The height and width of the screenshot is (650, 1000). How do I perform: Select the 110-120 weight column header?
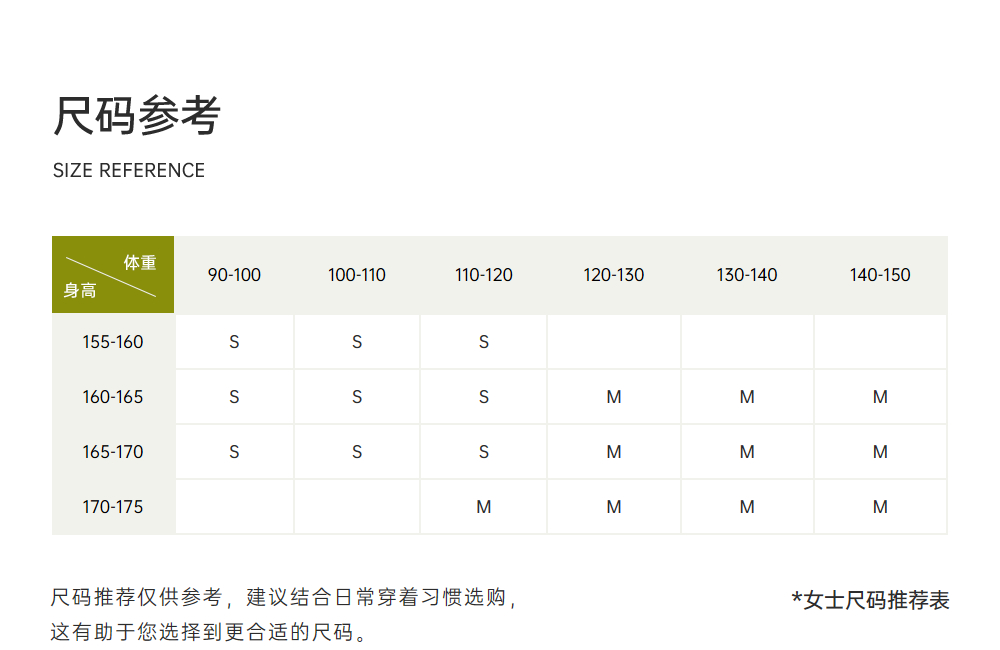pos(483,275)
